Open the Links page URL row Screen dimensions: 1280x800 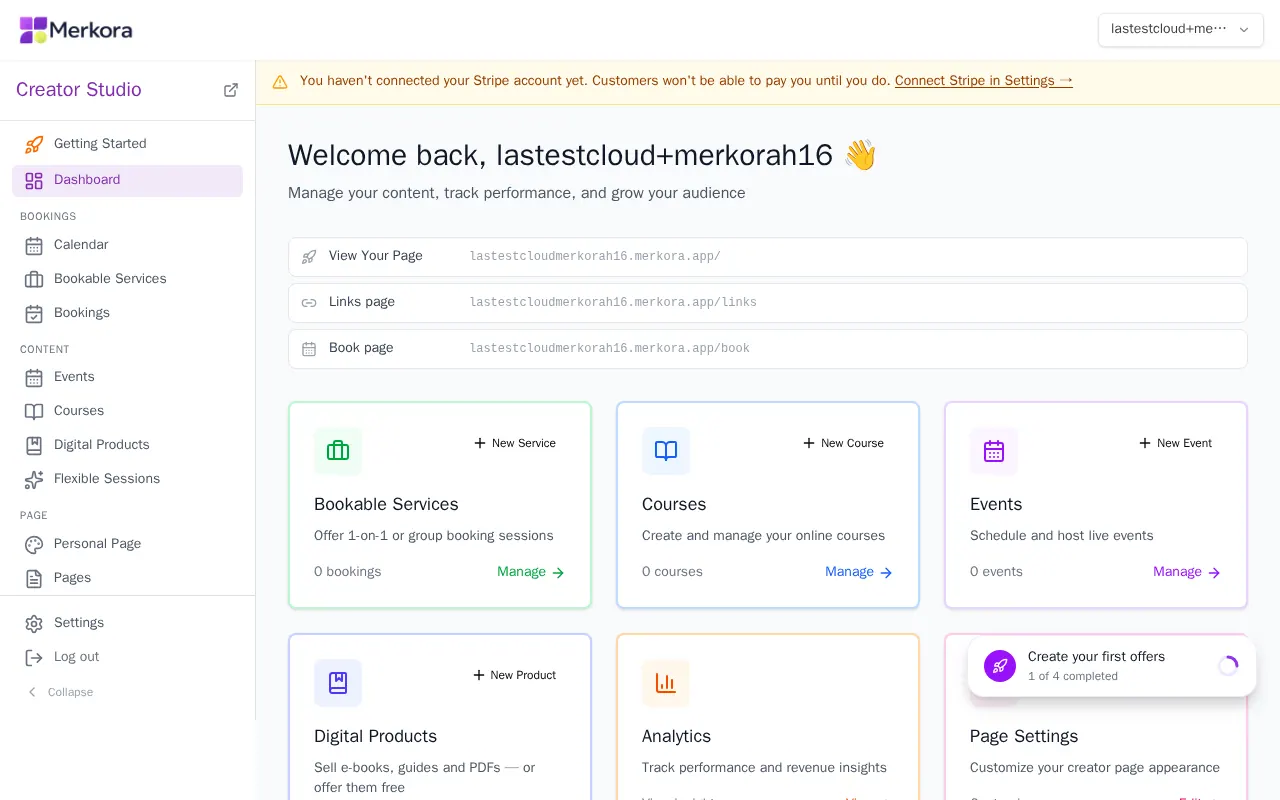tap(768, 303)
